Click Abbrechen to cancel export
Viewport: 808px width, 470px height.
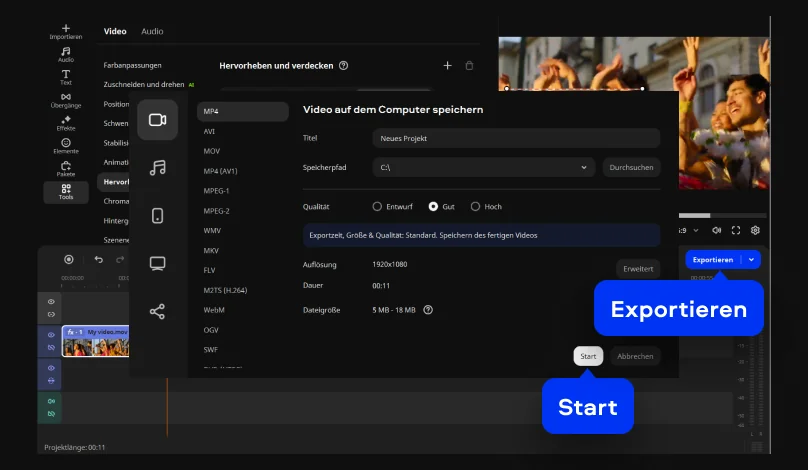(x=635, y=356)
